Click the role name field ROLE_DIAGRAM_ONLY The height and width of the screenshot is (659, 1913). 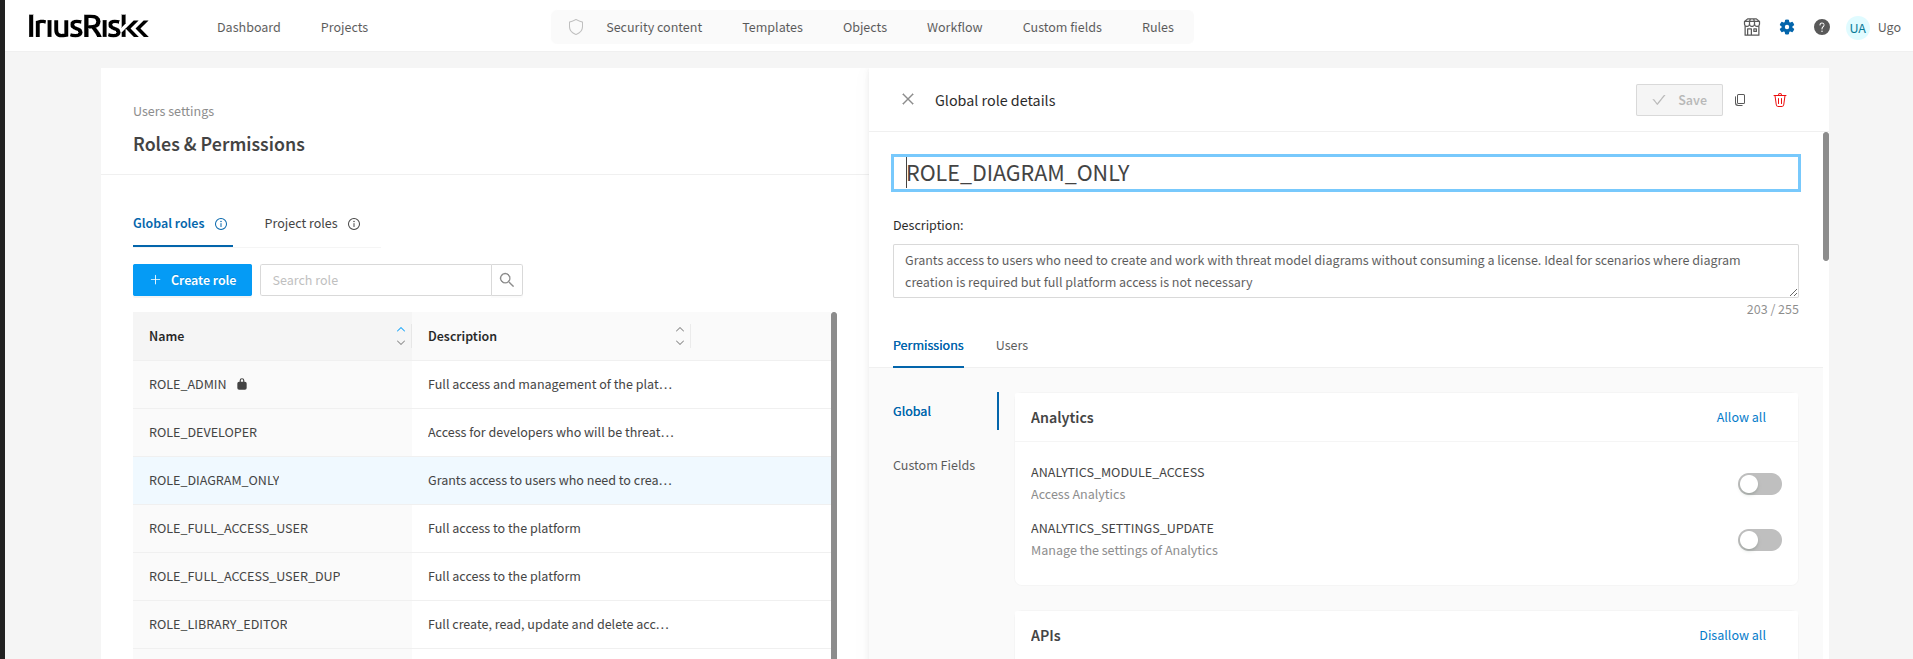[x=1346, y=173]
